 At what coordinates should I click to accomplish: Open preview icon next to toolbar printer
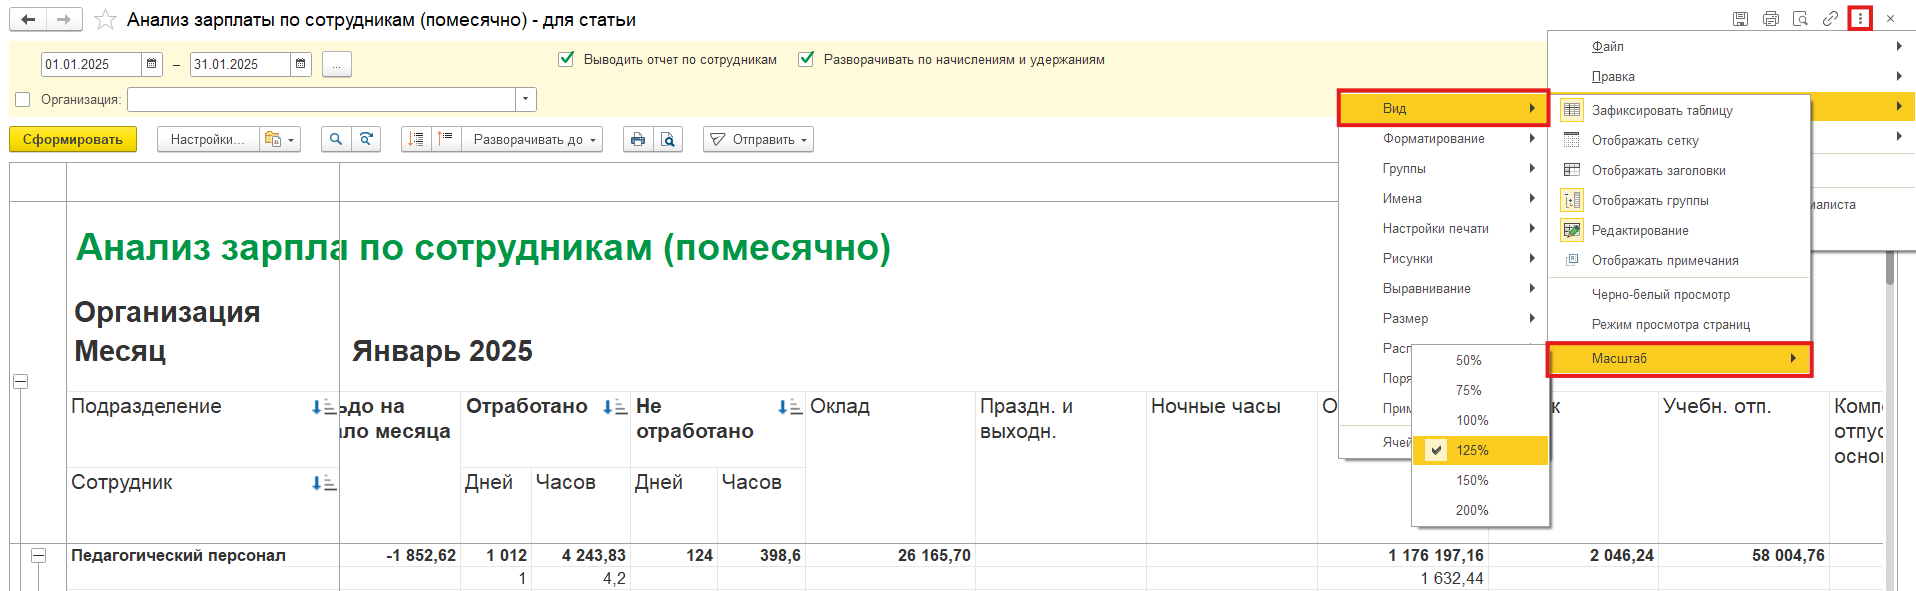click(x=668, y=139)
